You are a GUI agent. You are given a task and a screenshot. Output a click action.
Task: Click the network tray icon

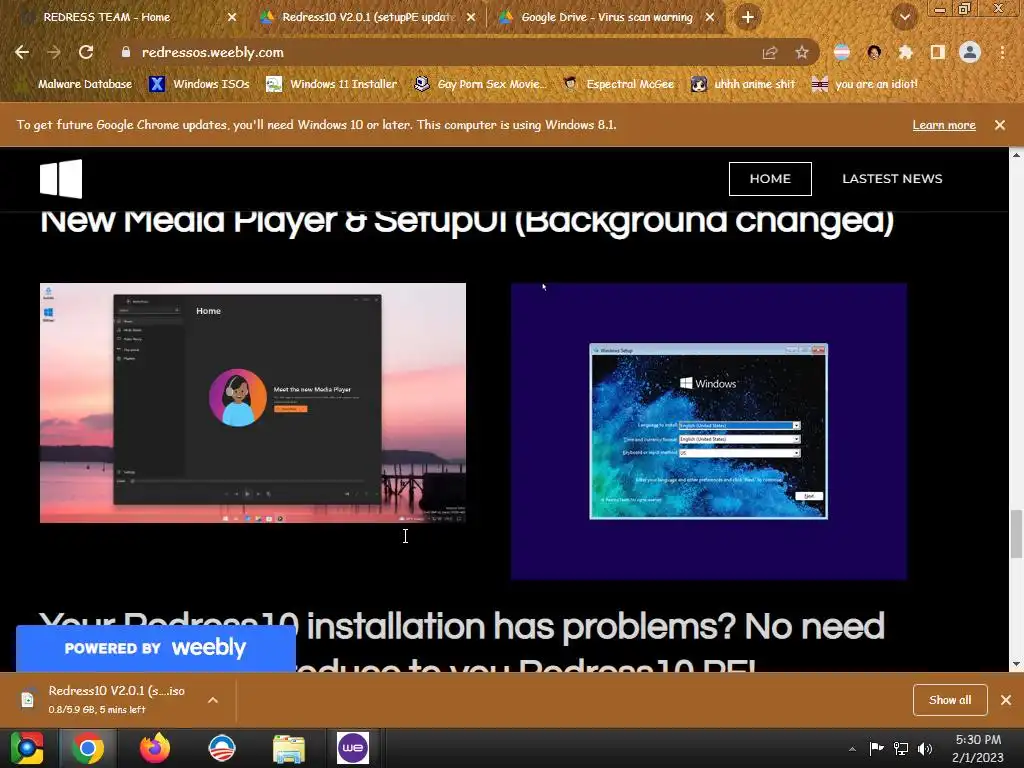click(x=901, y=749)
